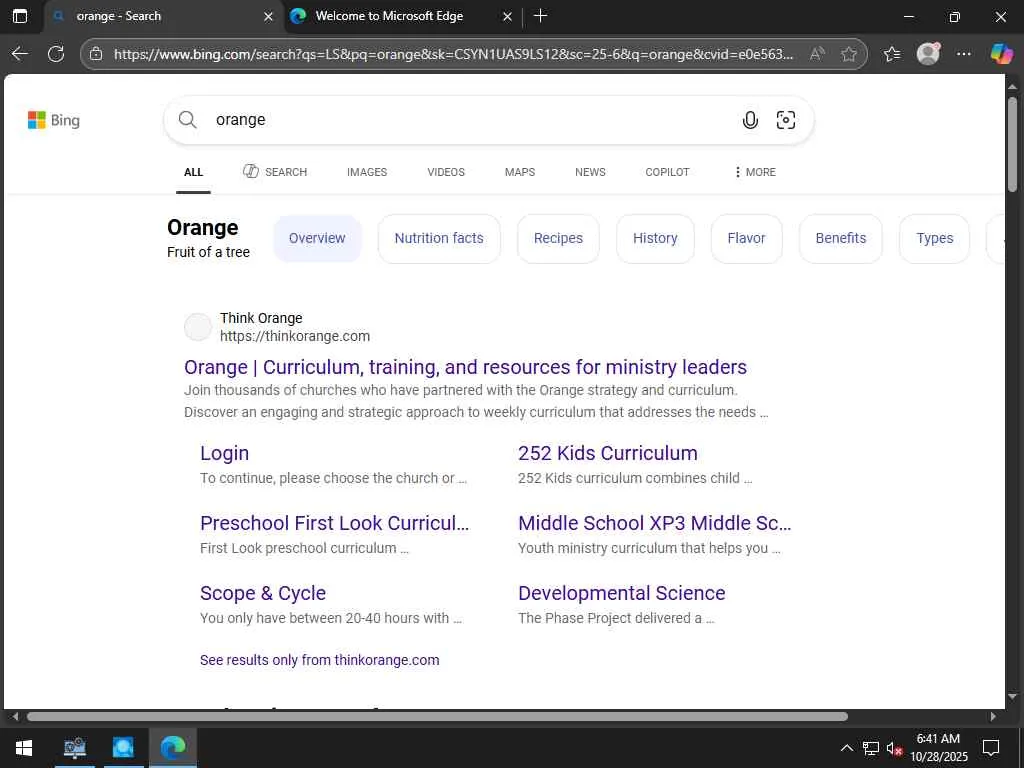Viewport: 1024px width, 768px height.
Task: Open visual search with the camera icon
Action: point(786,120)
